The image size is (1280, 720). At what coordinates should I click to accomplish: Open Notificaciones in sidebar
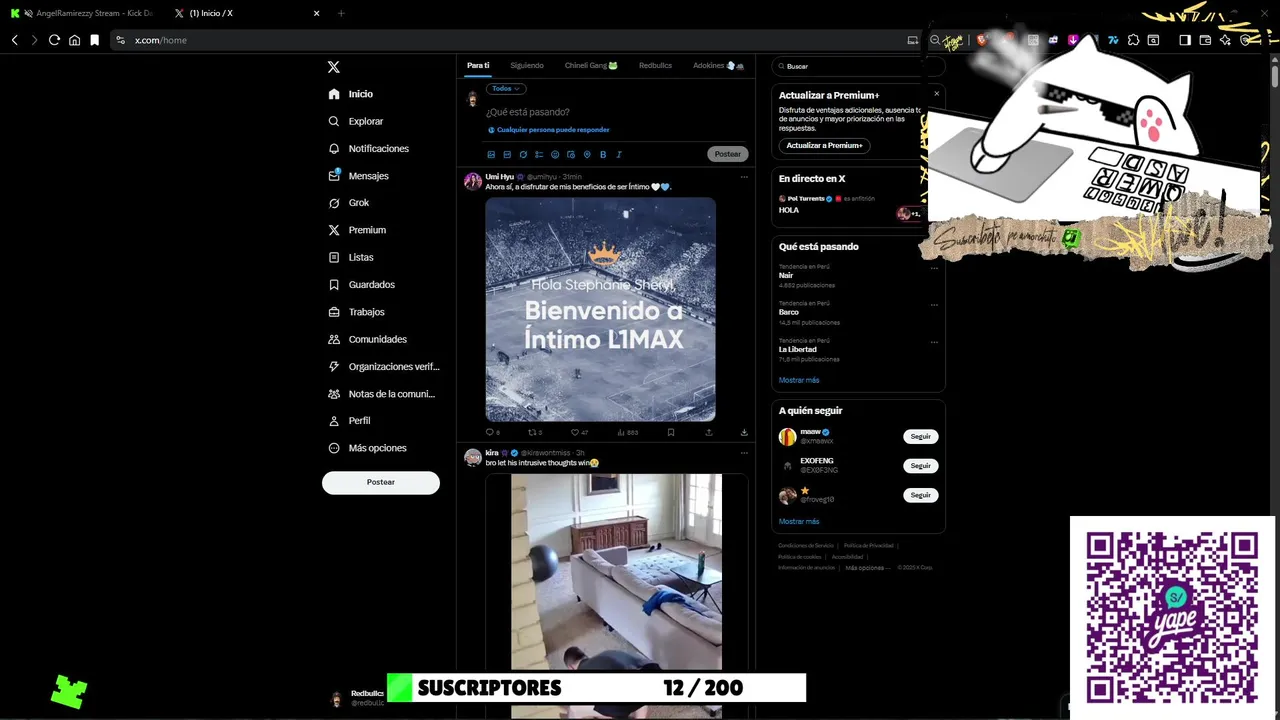click(368, 148)
